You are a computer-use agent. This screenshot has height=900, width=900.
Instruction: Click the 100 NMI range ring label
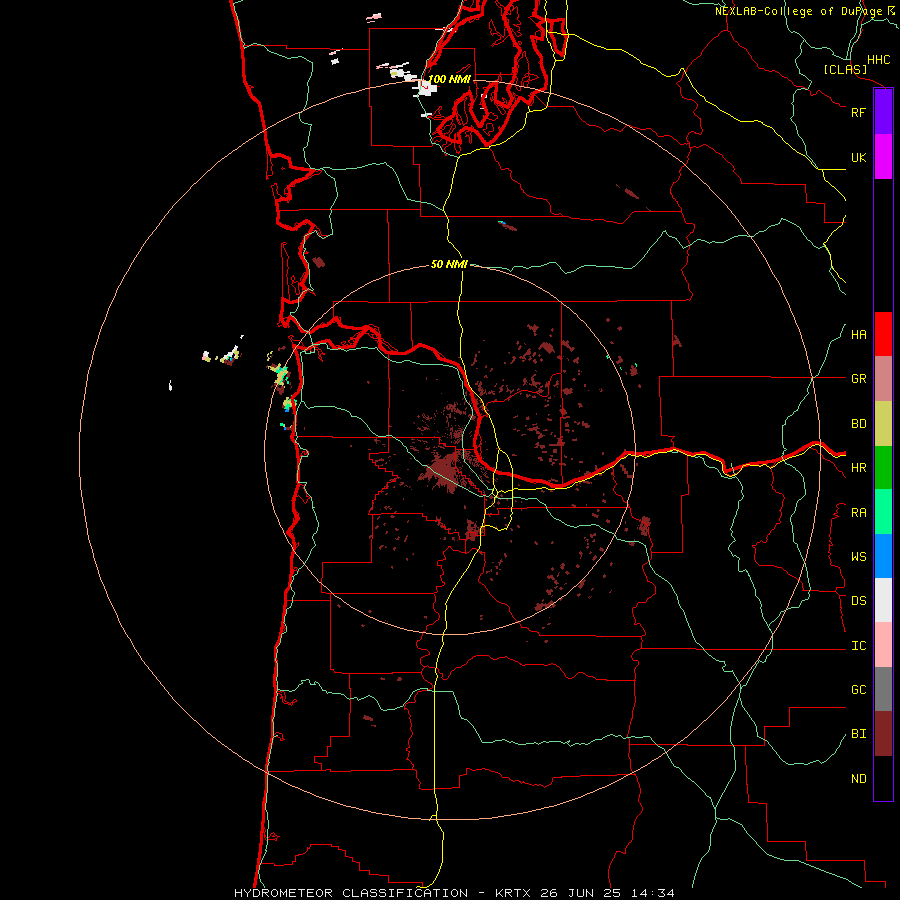click(x=449, y=79)
